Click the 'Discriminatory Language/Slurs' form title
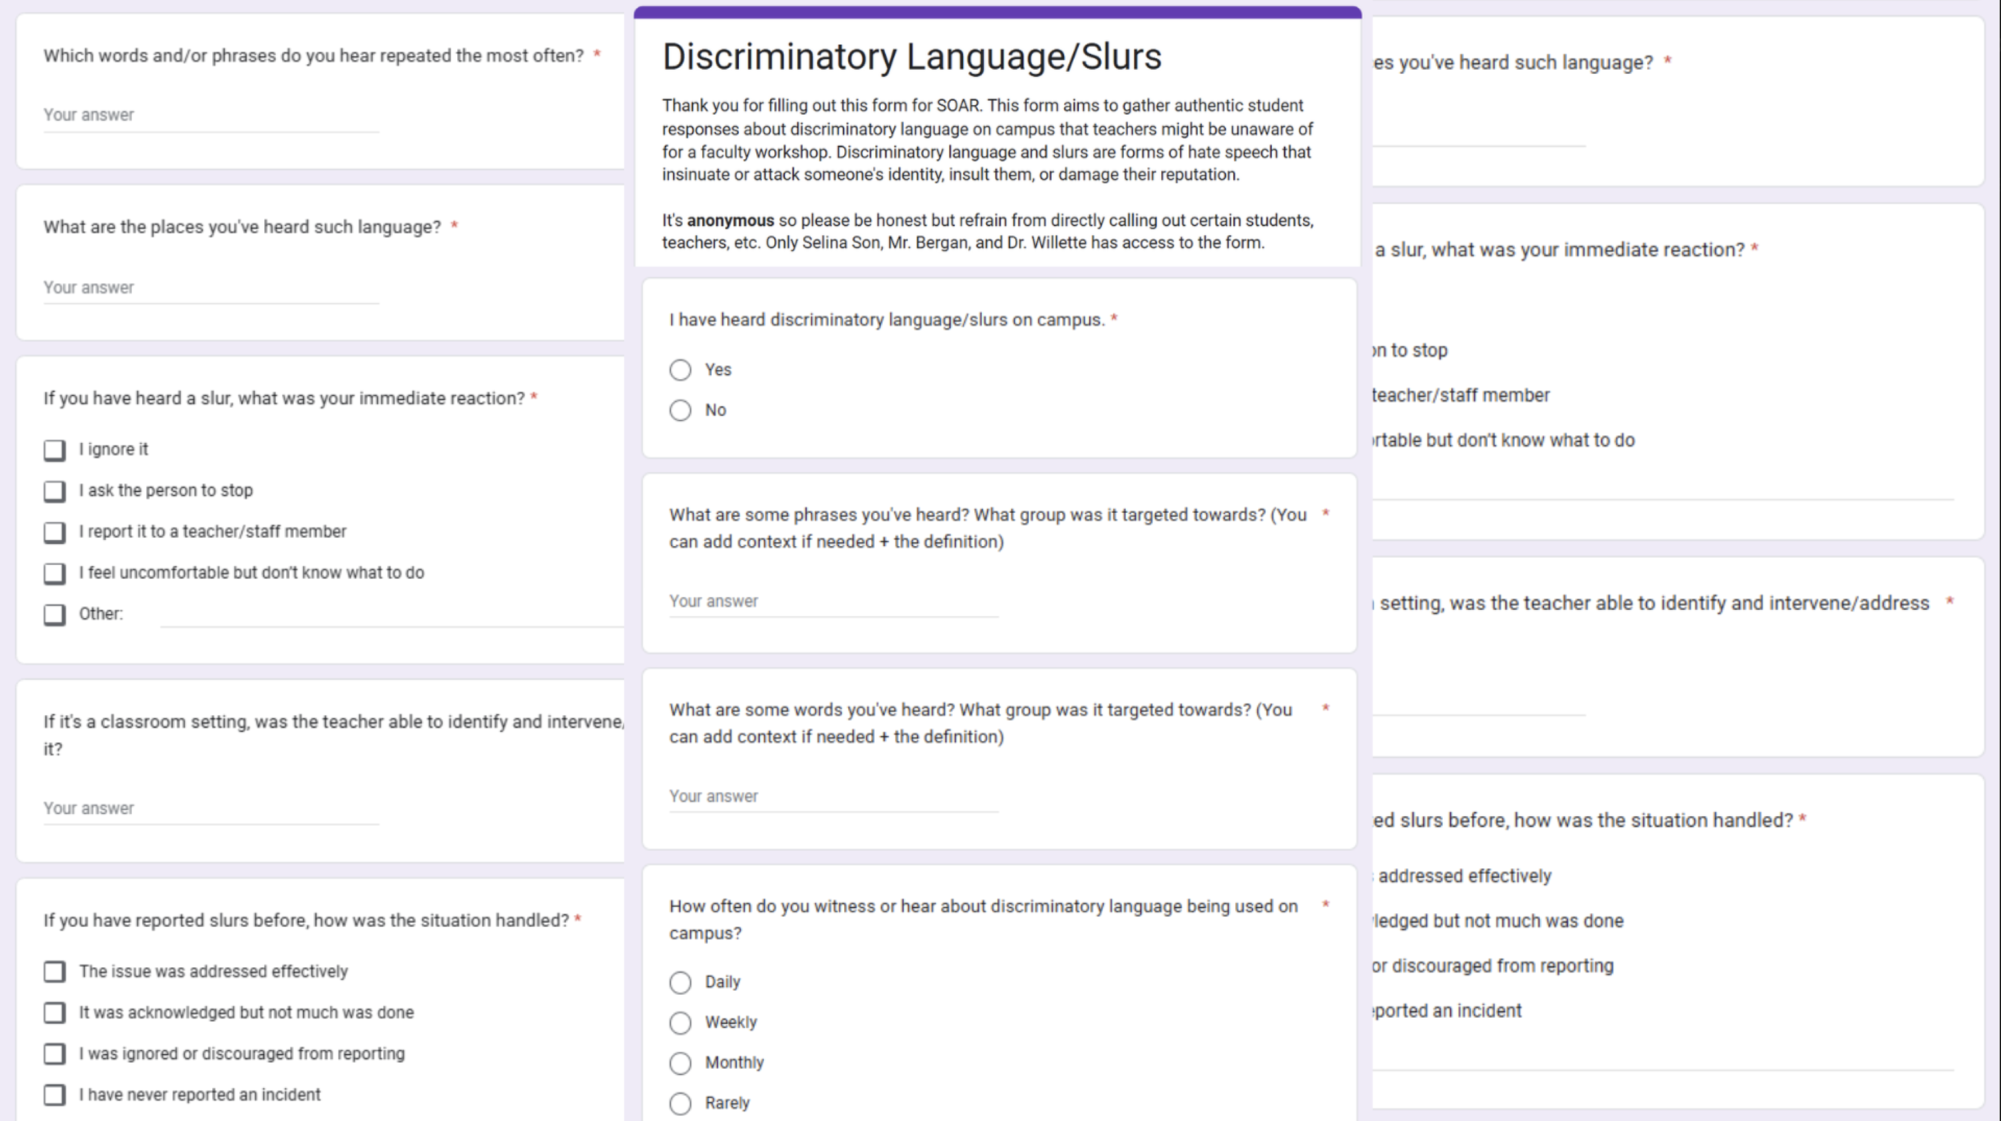Screen dimensions: 2001x1121 point(912,57)
